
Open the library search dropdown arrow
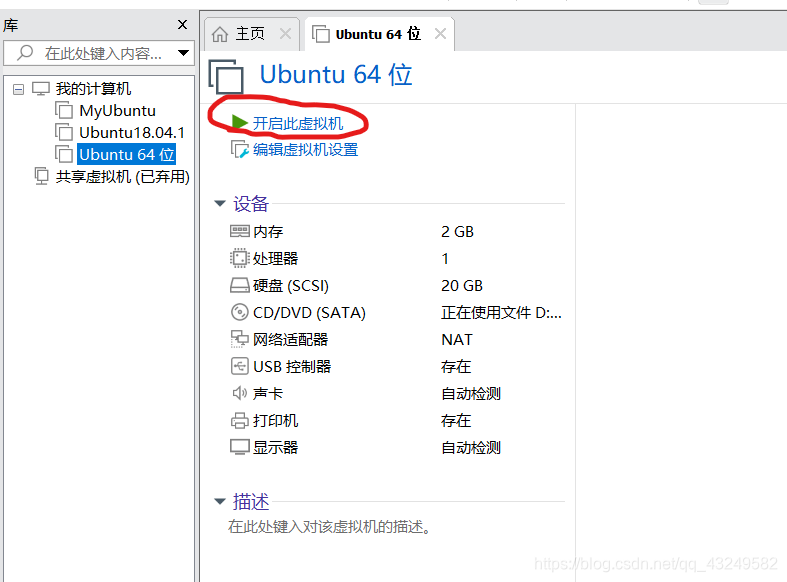pos(183,53)
